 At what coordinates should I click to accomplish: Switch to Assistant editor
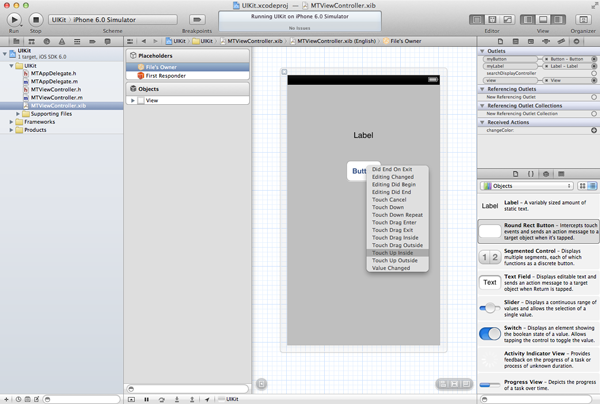point(492,20)
